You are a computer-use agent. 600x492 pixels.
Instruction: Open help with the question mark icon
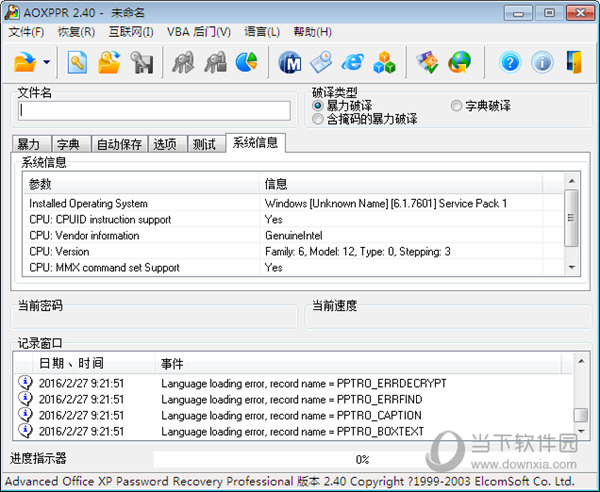click(510, 62)
